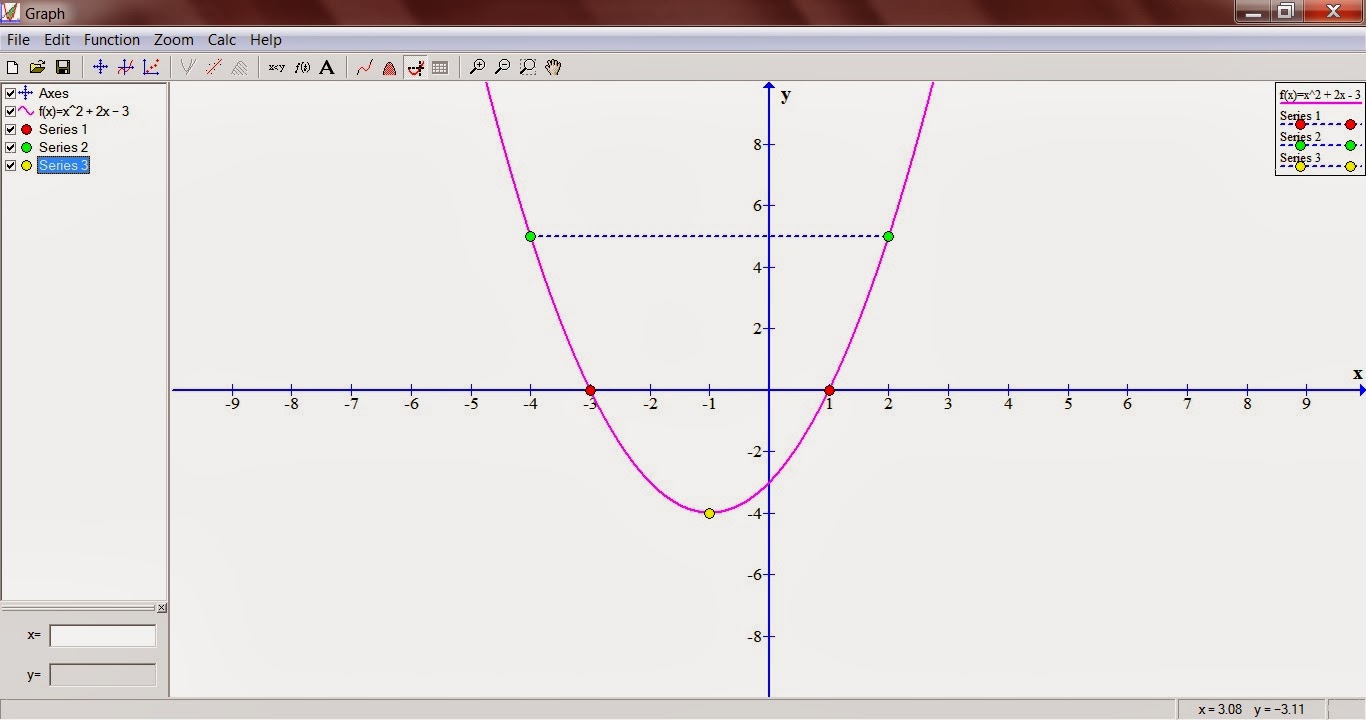Close the evaluation panel with x
Viewport: 1366px width, 720px height.
click(x=162, y=607)
